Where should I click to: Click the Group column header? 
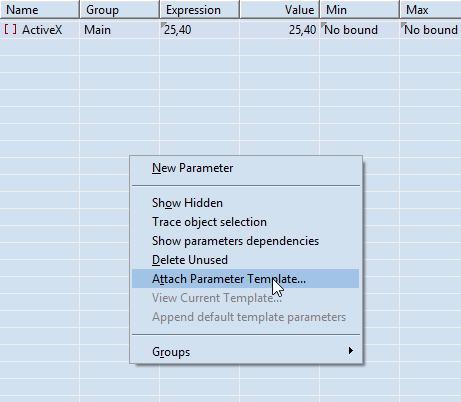pos(120,9)
